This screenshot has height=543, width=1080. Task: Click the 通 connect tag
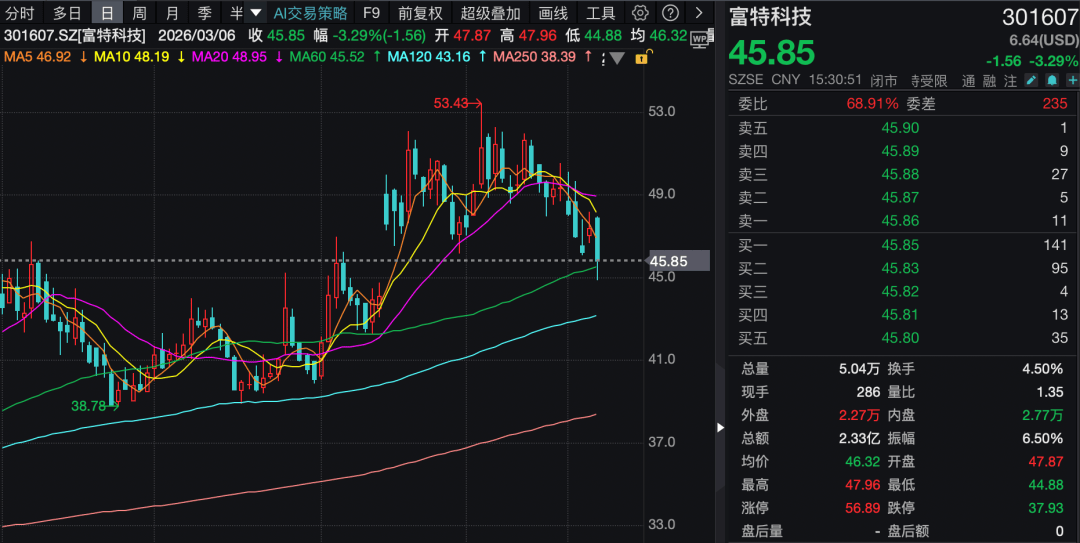(x=968, y=80)
